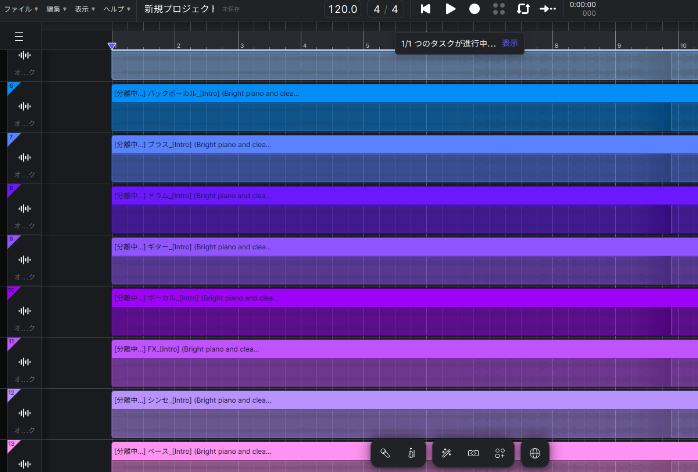This screenshot has height=472, width=698.
Task: Click the 表示 link in task notification
Action: [510, 44]
